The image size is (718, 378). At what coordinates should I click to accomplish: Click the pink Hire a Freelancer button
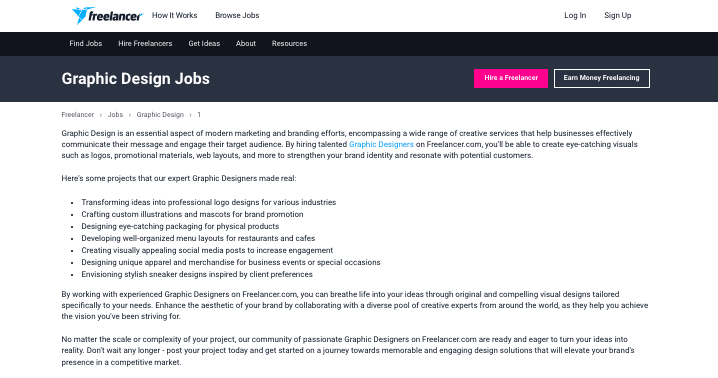coord(511,78)
